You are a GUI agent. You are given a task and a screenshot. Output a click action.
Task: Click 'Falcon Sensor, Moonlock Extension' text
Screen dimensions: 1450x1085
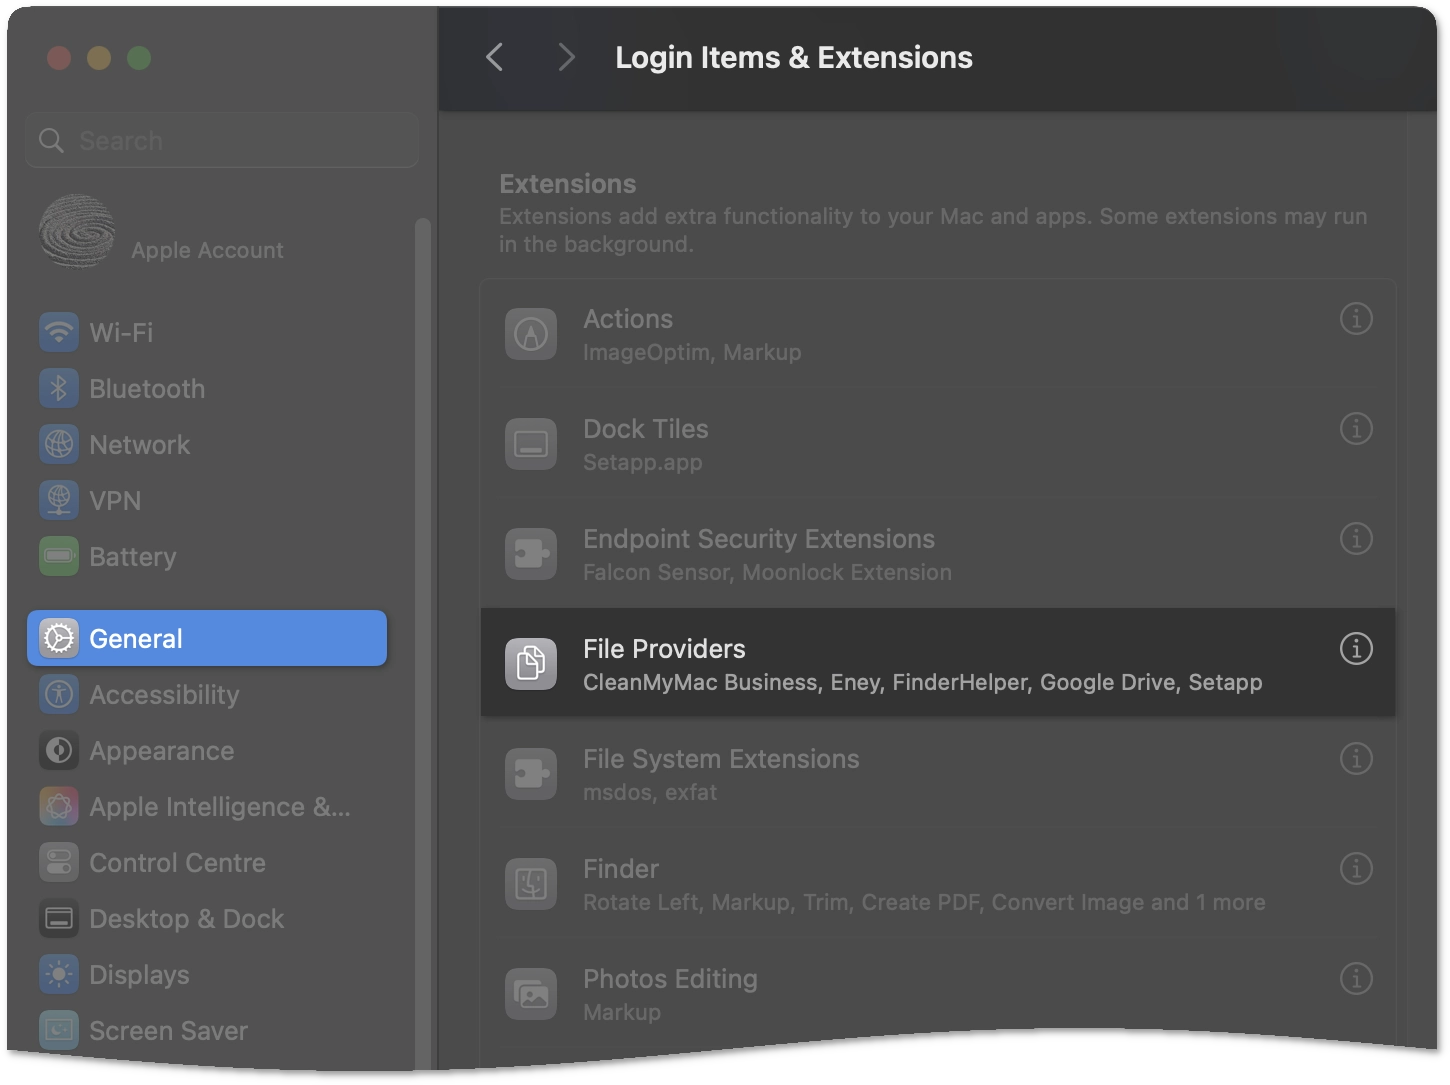pyautogui.click(x=767, y=572)
